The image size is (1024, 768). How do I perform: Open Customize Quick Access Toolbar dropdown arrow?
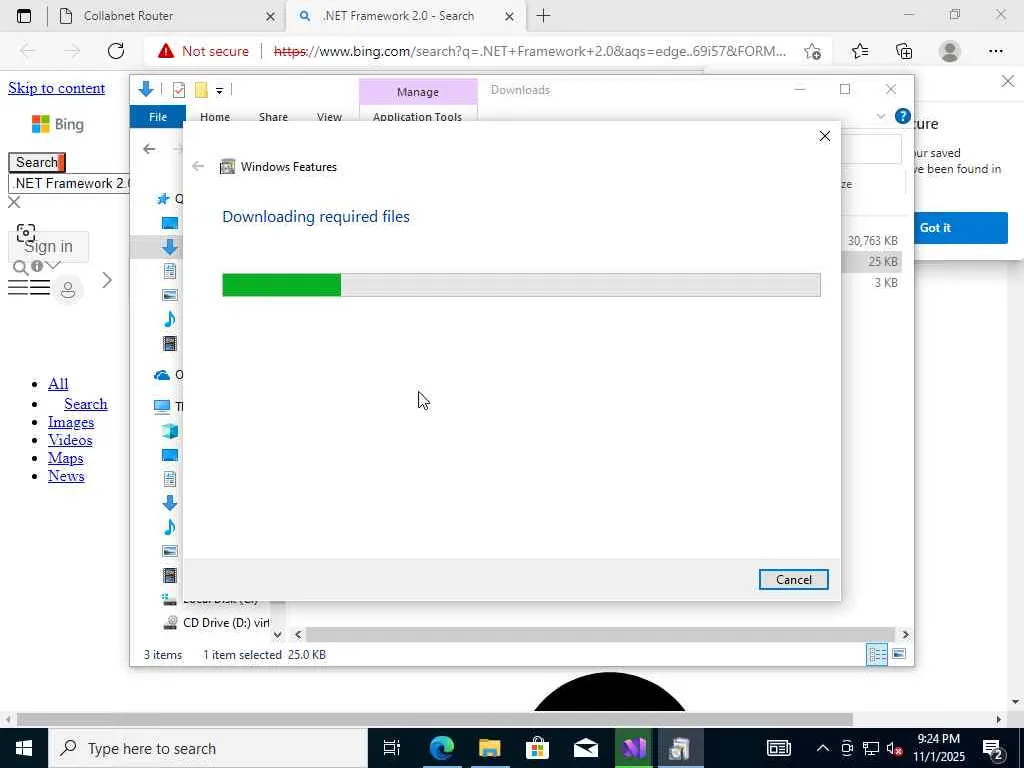(x=219, y=91)
